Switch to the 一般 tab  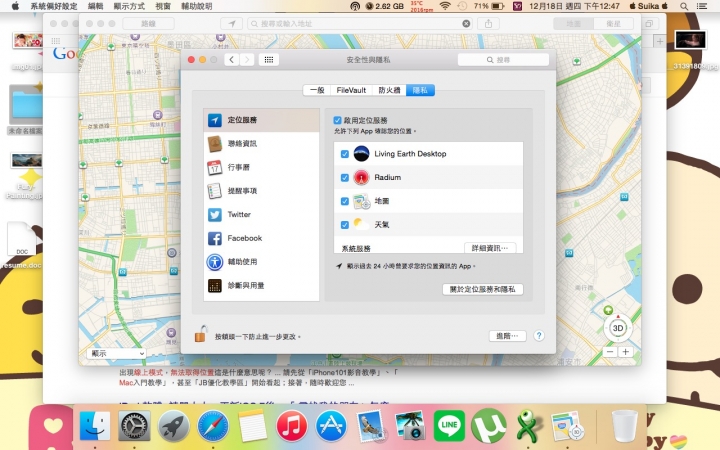[x=317, y=90]
